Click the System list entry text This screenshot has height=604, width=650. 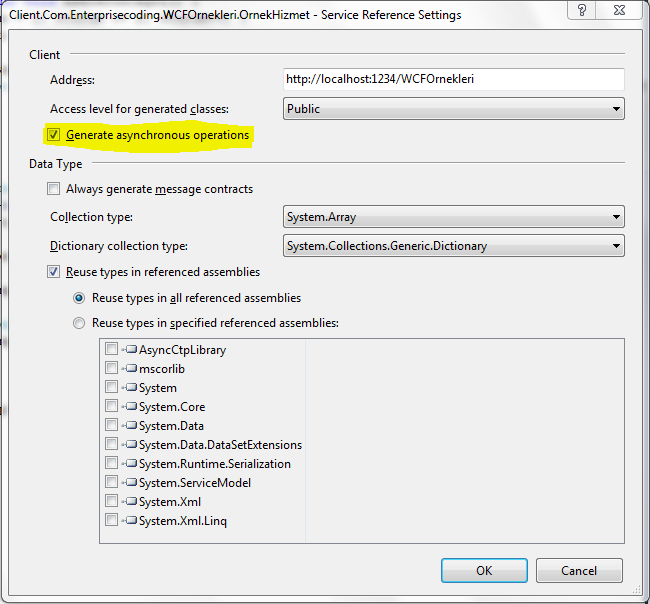(158, 388)
